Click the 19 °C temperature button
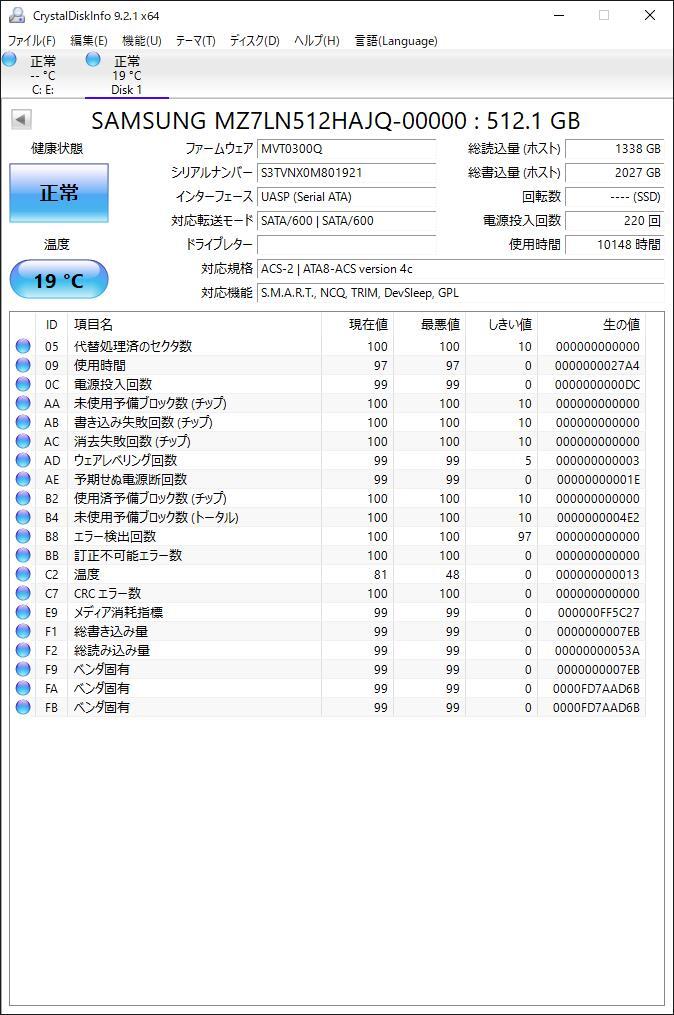The width and height of the screenshot is (674, 1015). (x=59, y=280)
